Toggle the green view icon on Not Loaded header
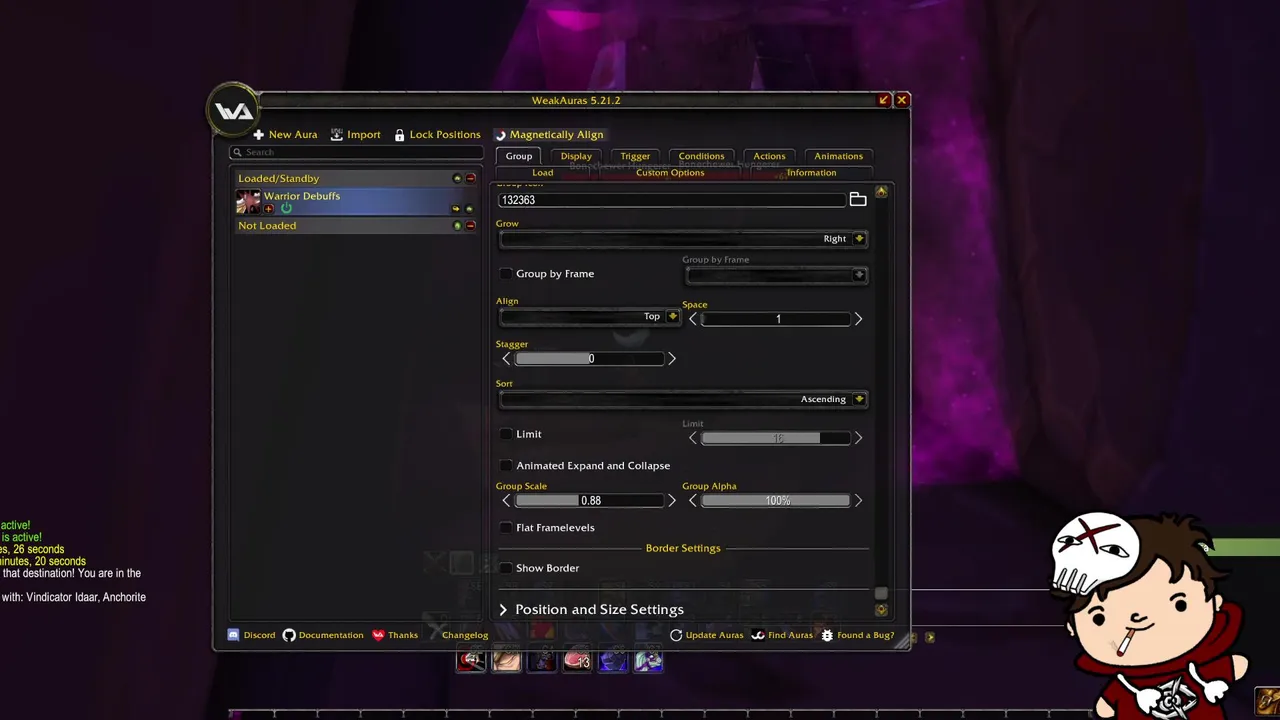This screenshot has height=720, width=1280. [x=457, y=225]
